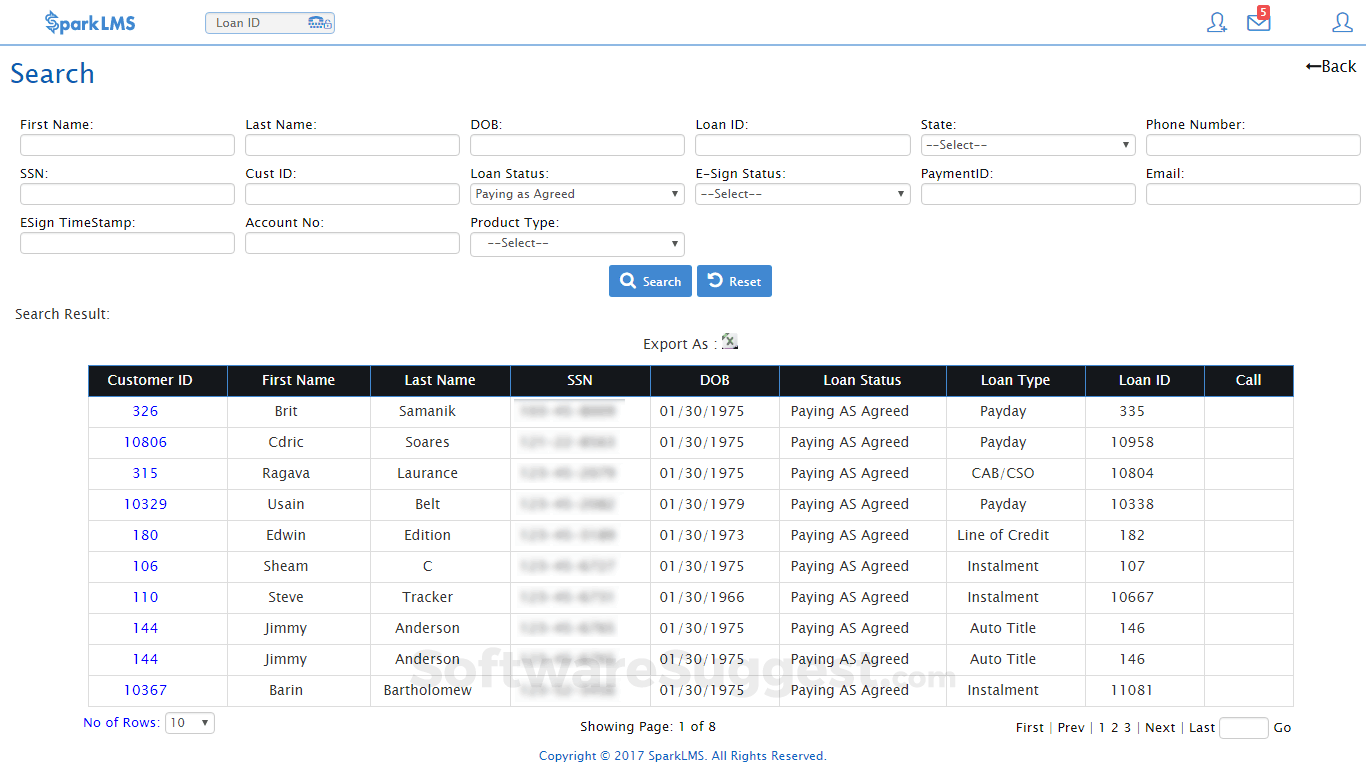Open customer ID 10329 link

click(145, 504)
